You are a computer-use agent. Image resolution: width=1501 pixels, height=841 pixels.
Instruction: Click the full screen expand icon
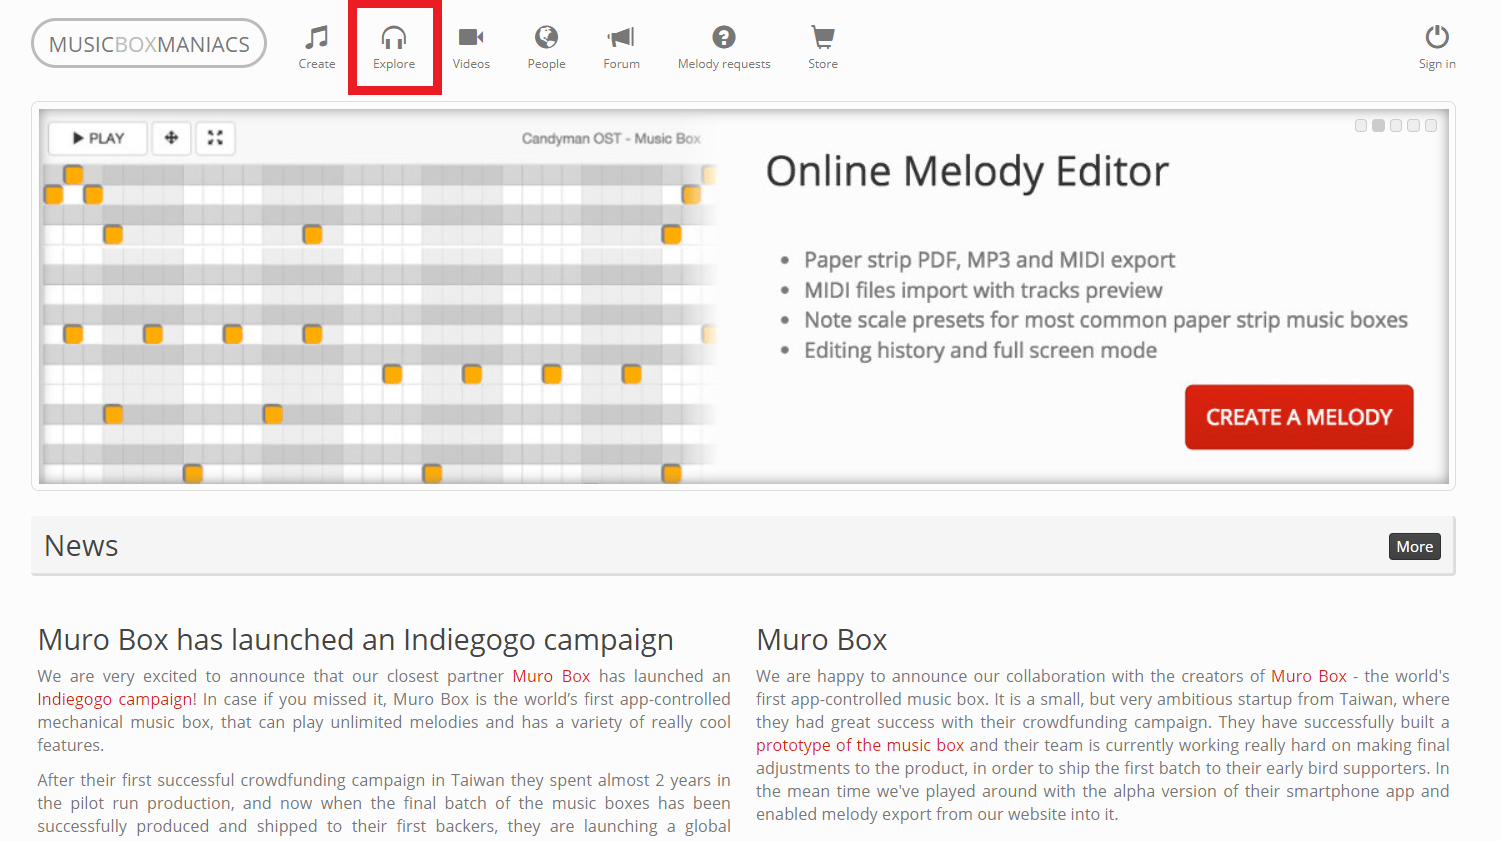pyautogui.click(x=215, y=138)
